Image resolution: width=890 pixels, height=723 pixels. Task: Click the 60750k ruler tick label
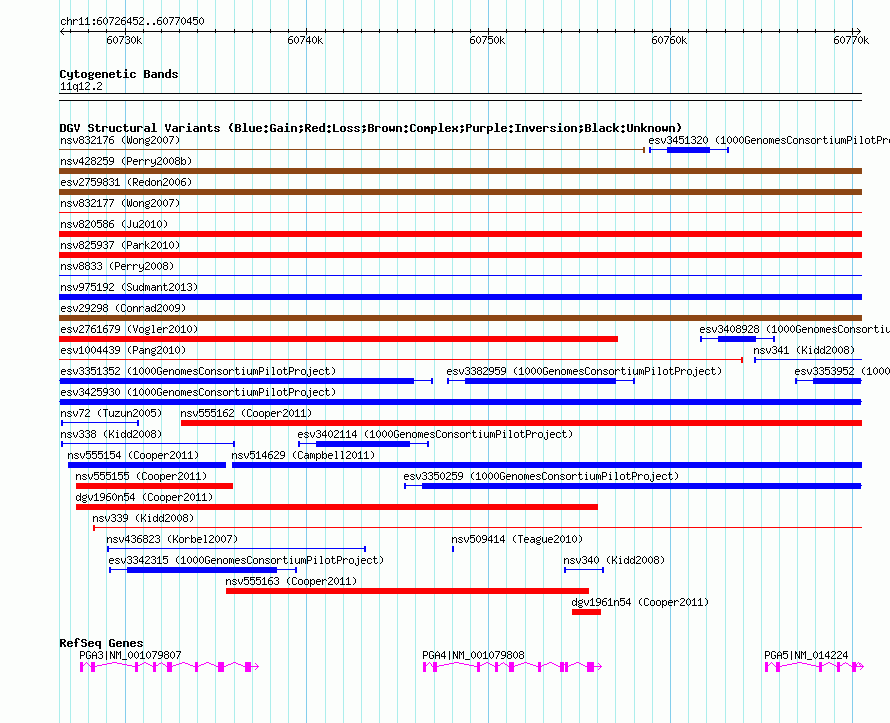pyautogui.click(x=487, y=40)
